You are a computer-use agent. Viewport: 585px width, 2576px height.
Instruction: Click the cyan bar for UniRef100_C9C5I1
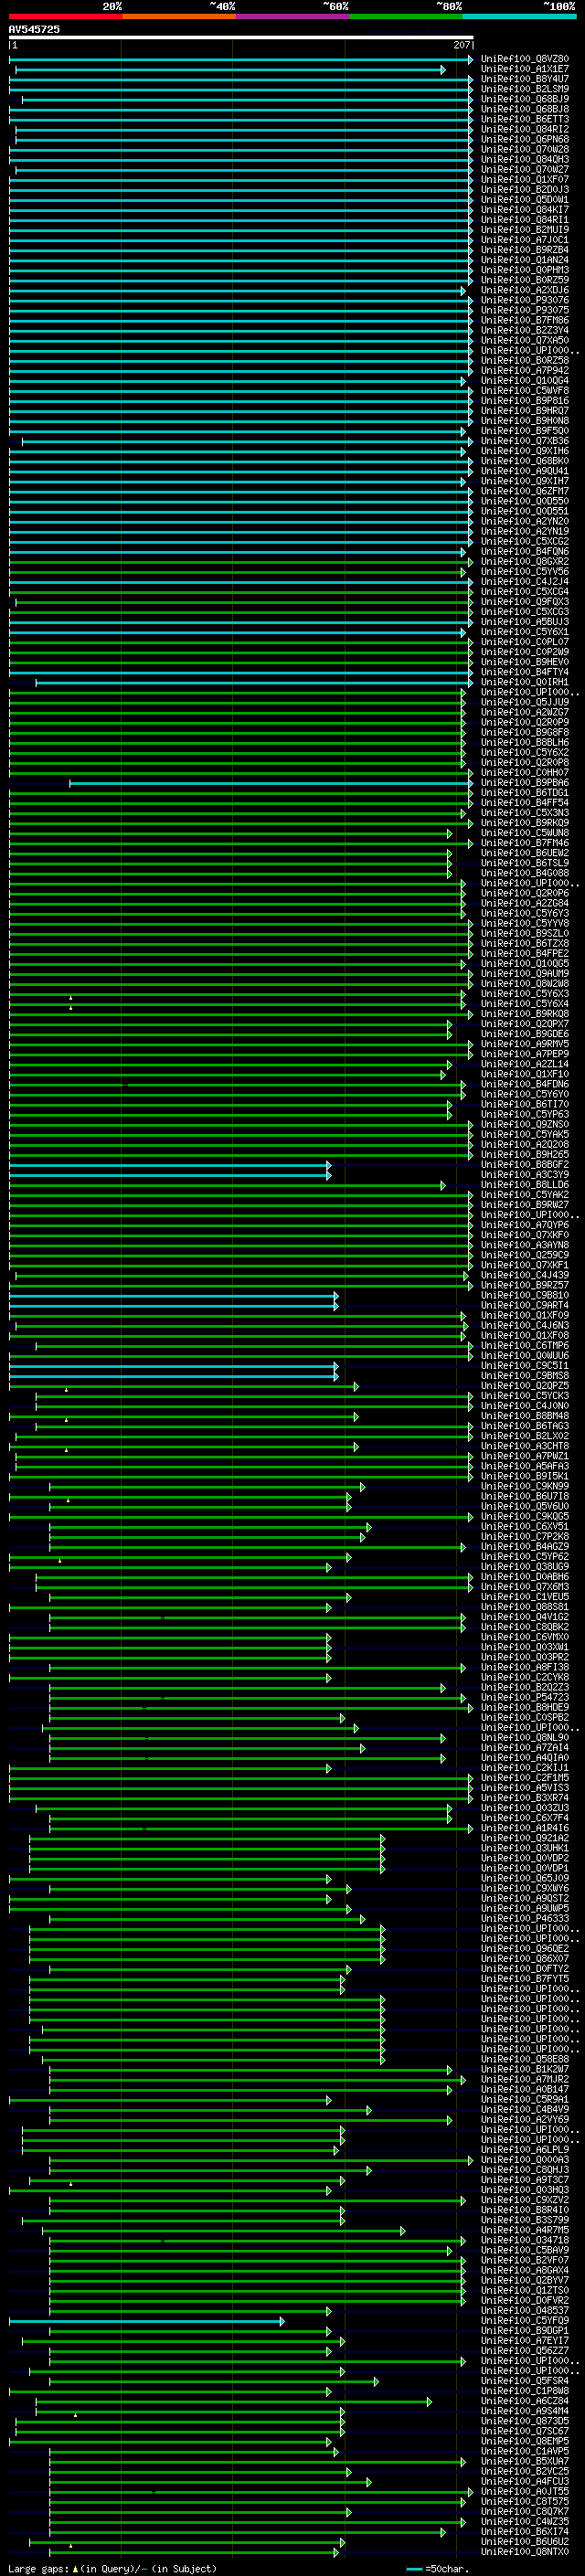[174, 1366]
